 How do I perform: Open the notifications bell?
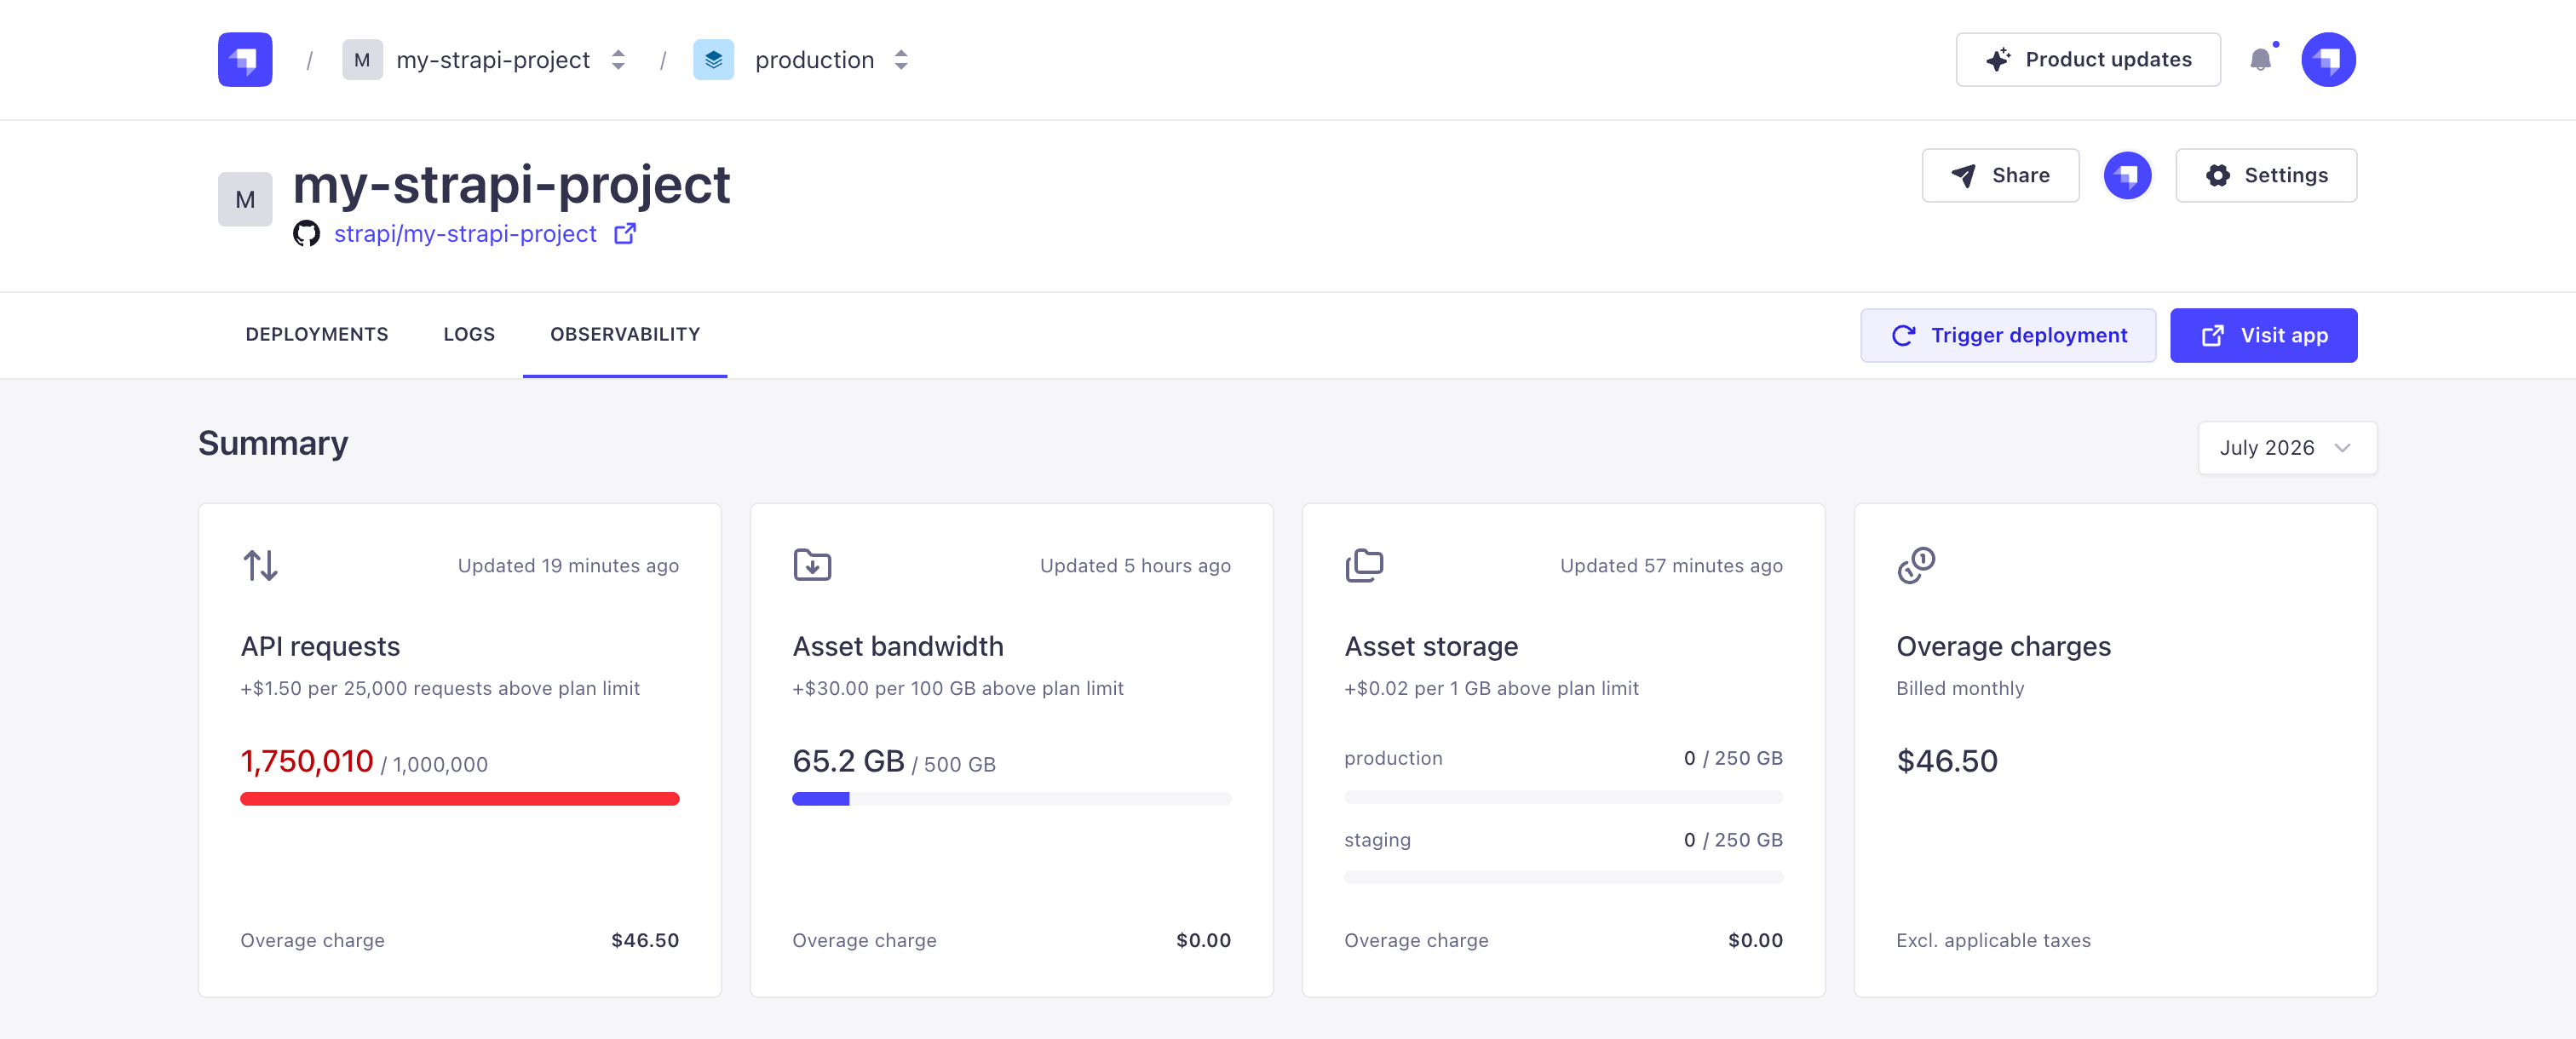[x=2260, y=60]
